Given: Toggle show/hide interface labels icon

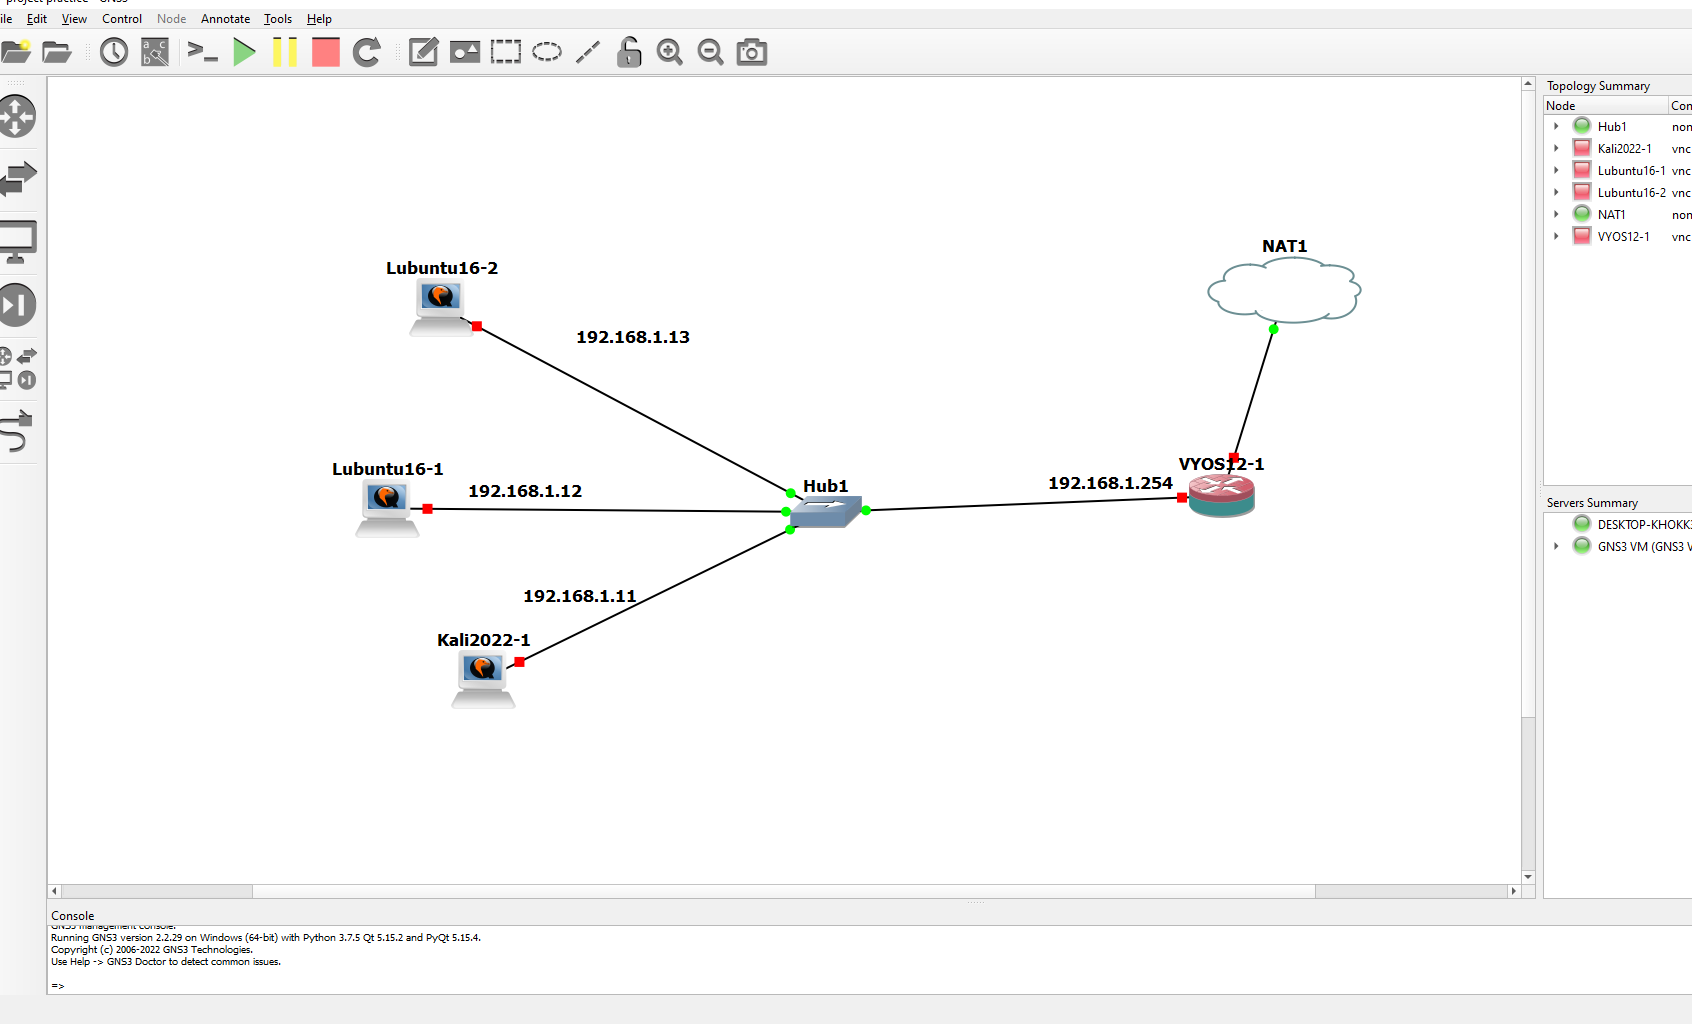Looking at the screenshot, I should point(155,52).
